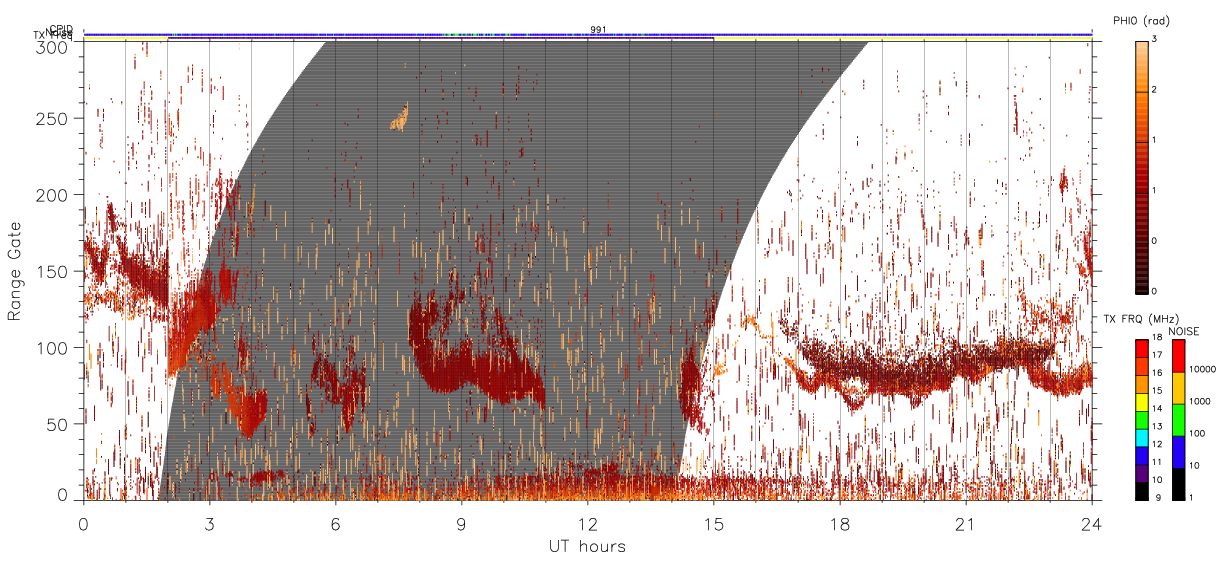The height and width of the screenshot is (567, 1228).
Task: Click the blue CPID strip above the plot
Action: tap(587, 34)
